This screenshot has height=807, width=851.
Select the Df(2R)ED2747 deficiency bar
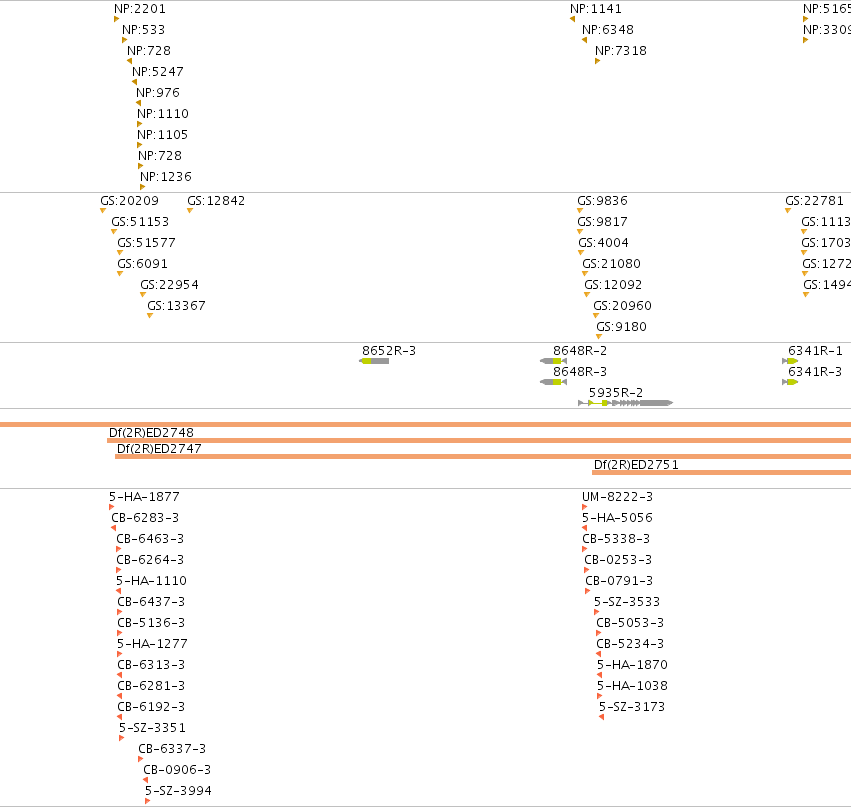(483, 456)
